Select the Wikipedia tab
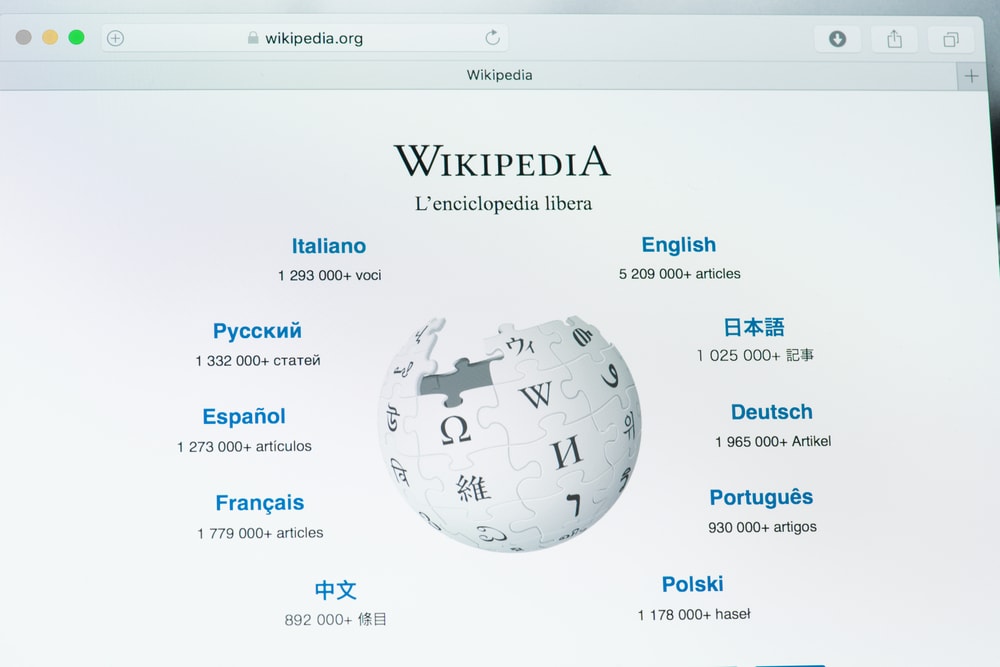This screenshot has height=667, width=1000. coord(499,75)
